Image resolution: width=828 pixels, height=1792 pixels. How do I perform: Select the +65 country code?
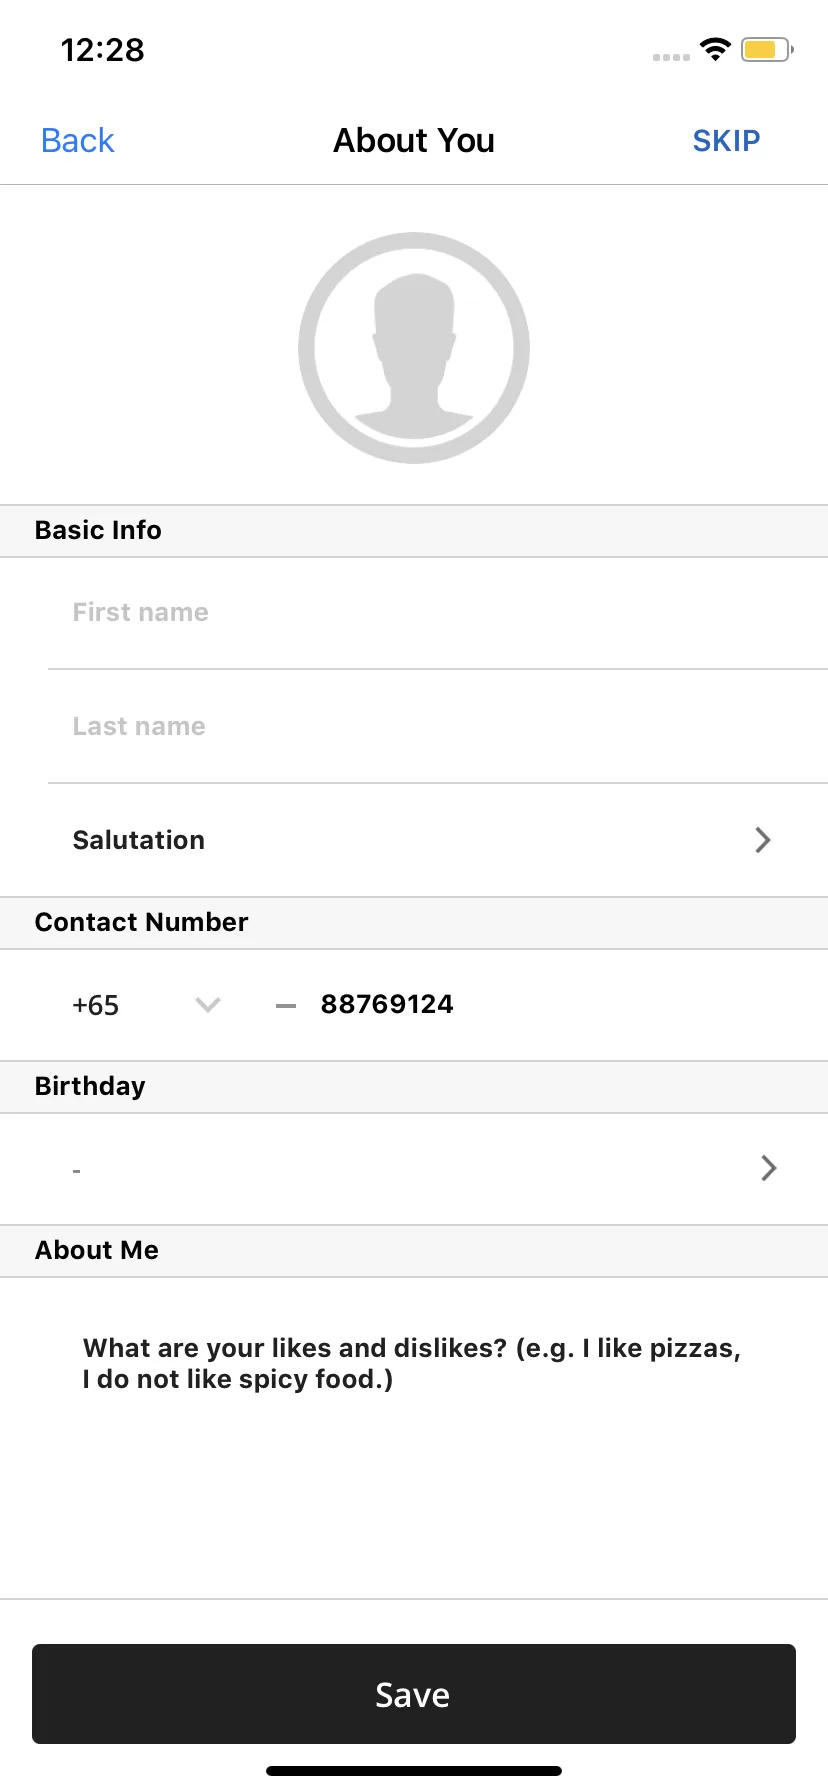(x=96, y=1005)
